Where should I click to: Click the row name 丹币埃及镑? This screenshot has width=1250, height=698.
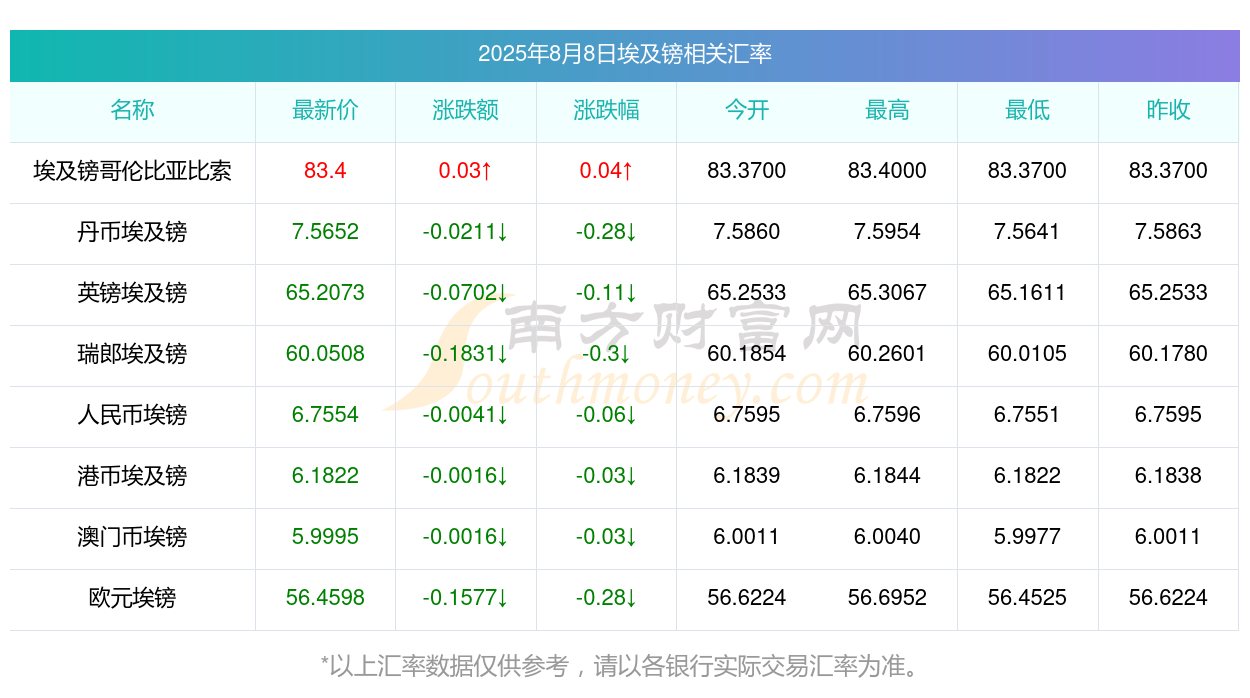pyautogui.click(x=132, y=232)
